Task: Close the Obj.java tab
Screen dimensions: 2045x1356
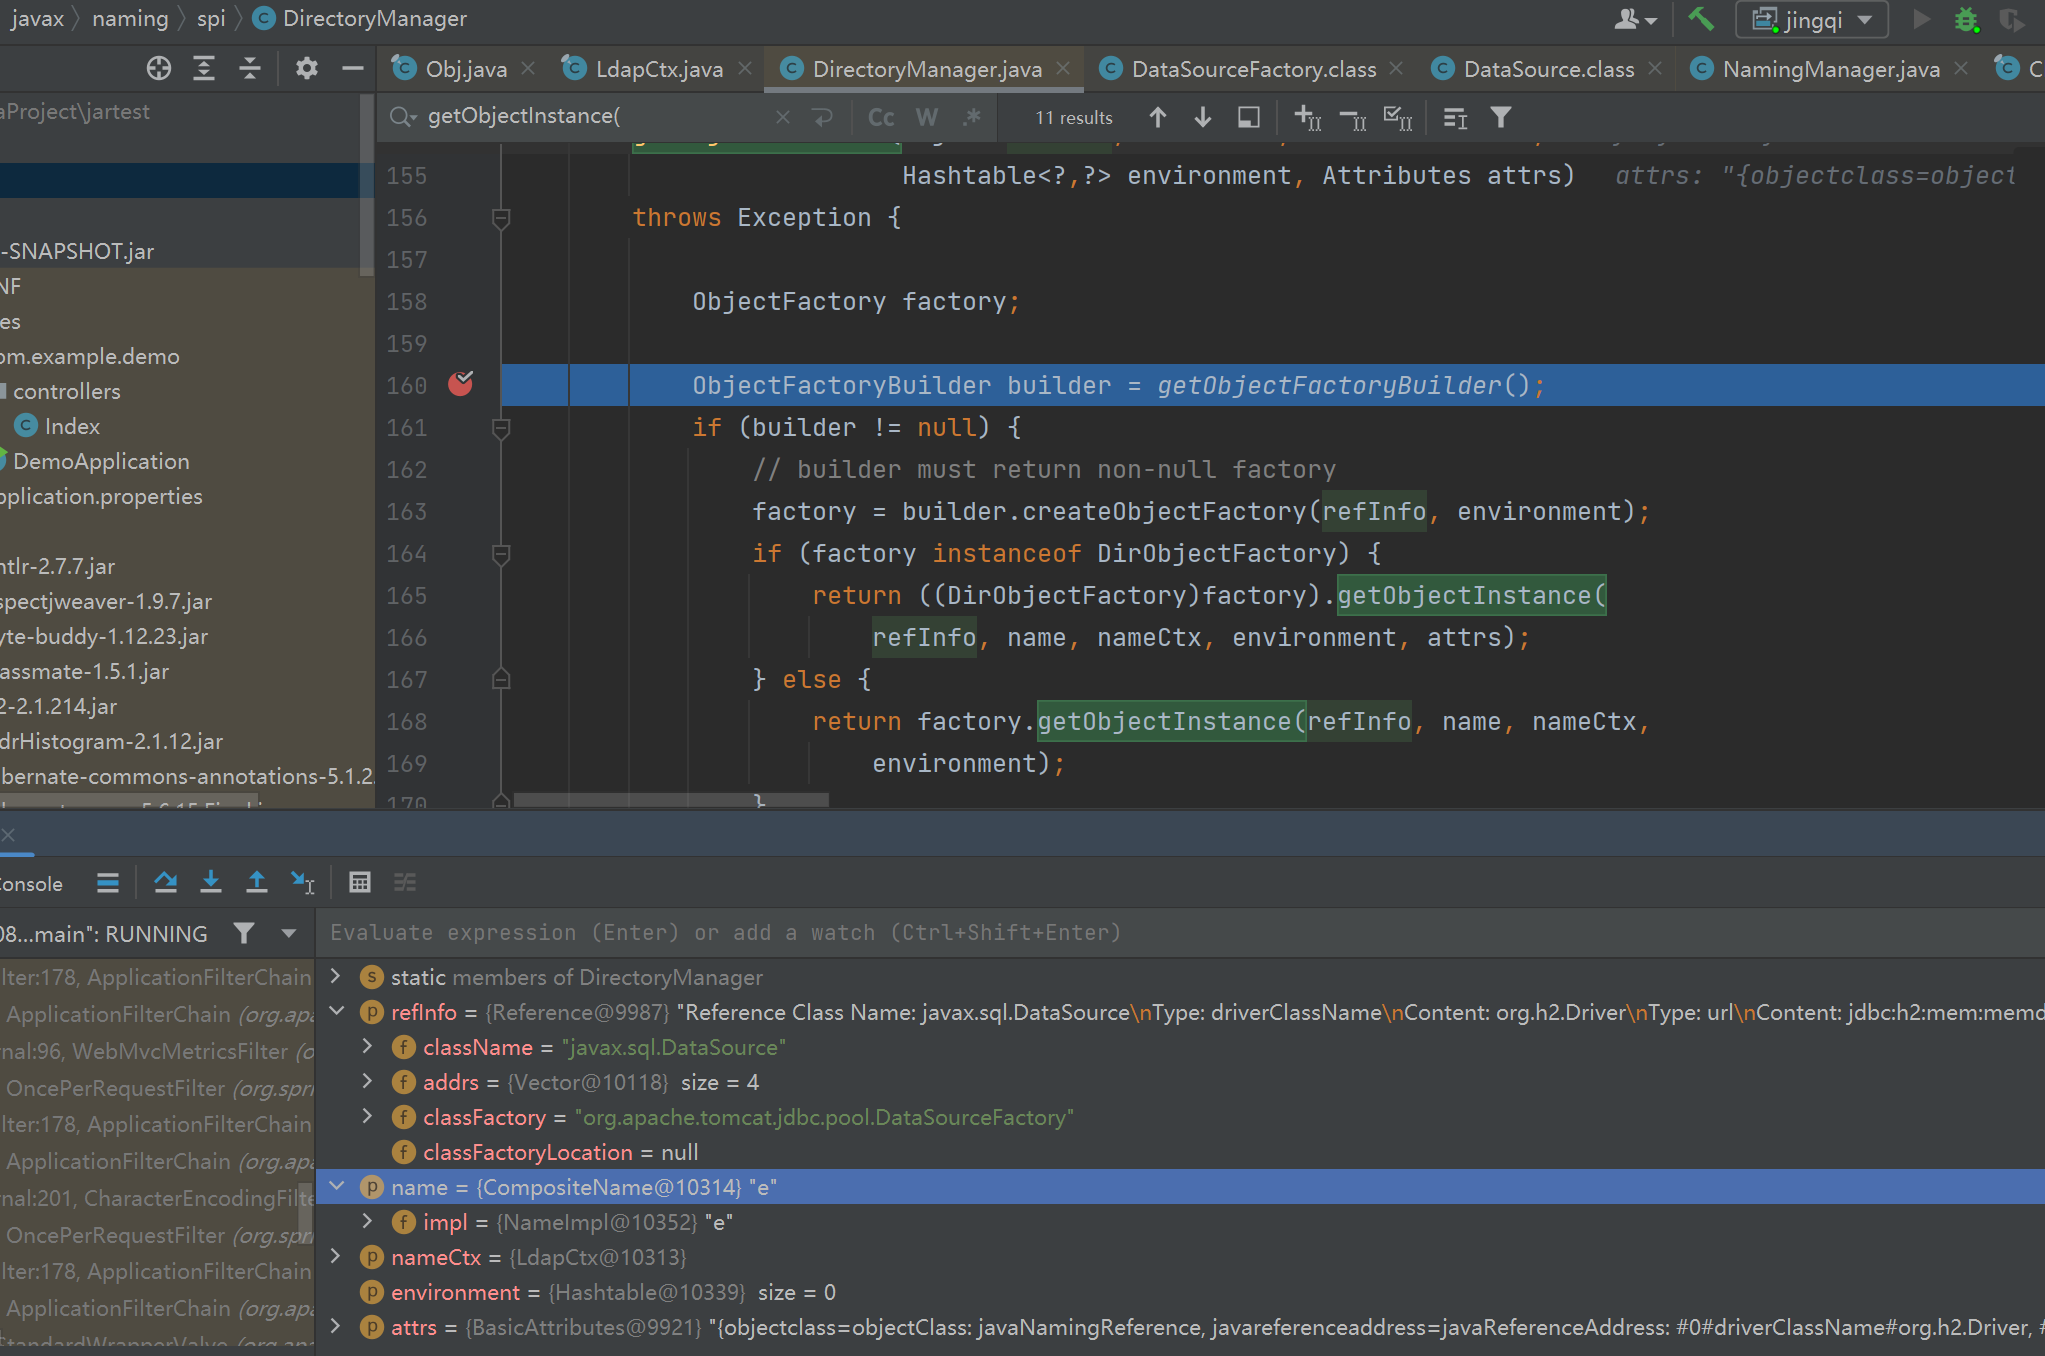Action: pos(528,68)
